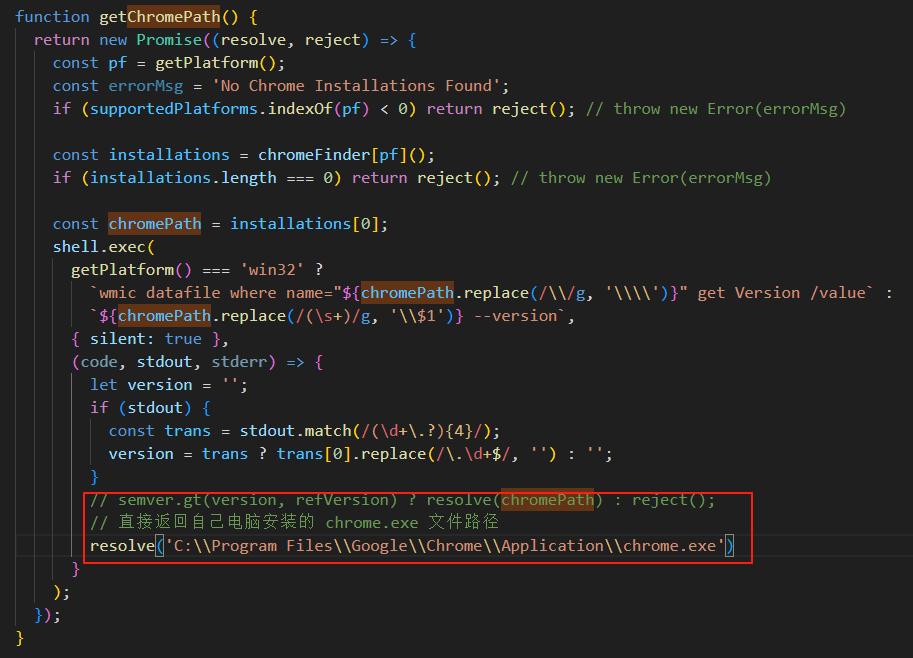Click the errorMsg variable name in its declaration
913x658 pixels.
(x=146, y=86)
